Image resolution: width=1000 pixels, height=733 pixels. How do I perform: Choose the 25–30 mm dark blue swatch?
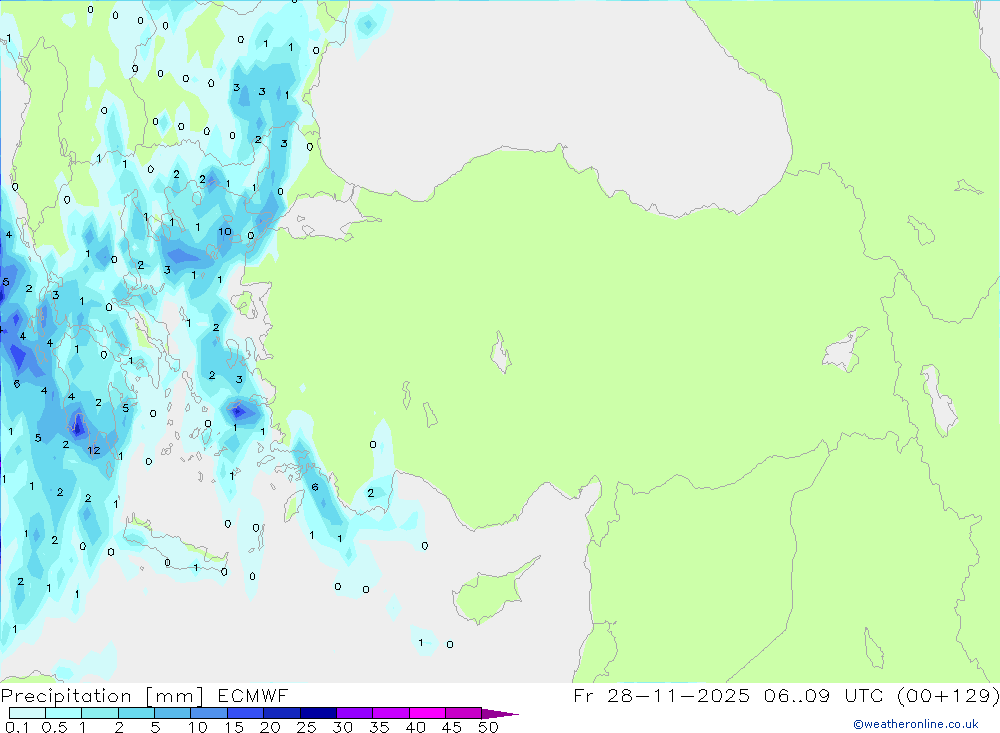click(318, 713)
